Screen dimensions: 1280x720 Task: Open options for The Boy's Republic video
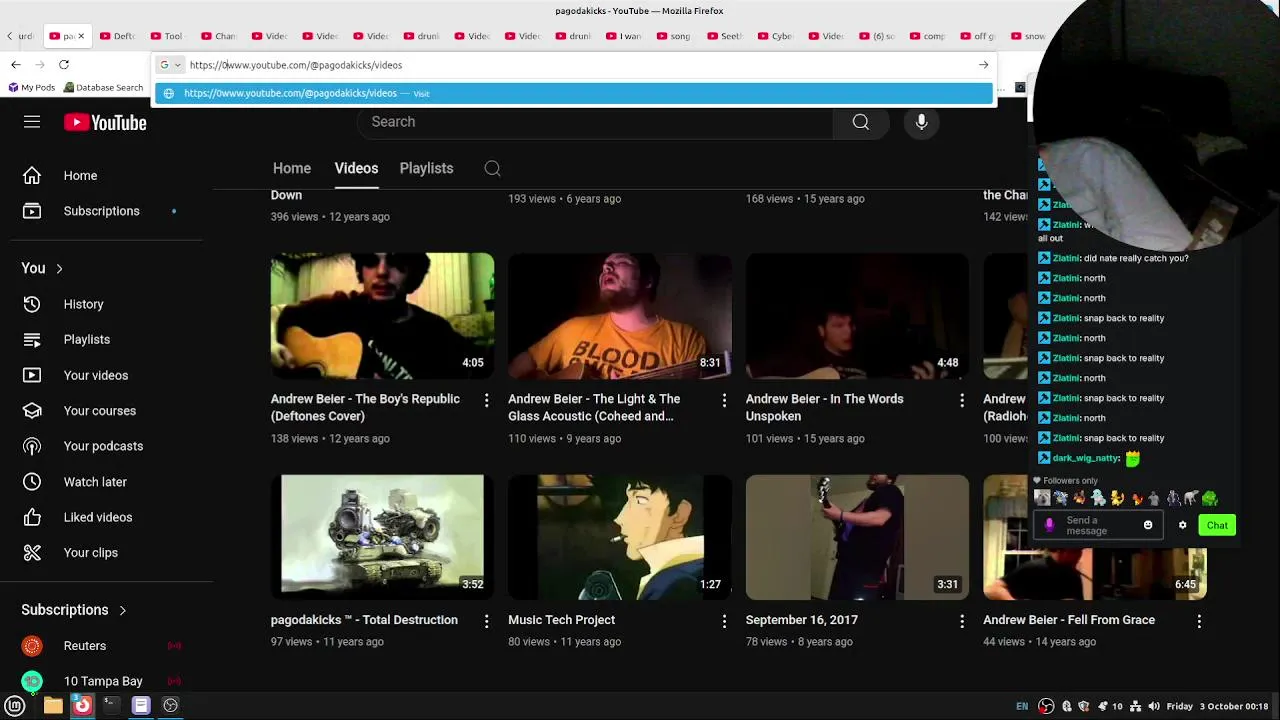coord(487,400)
